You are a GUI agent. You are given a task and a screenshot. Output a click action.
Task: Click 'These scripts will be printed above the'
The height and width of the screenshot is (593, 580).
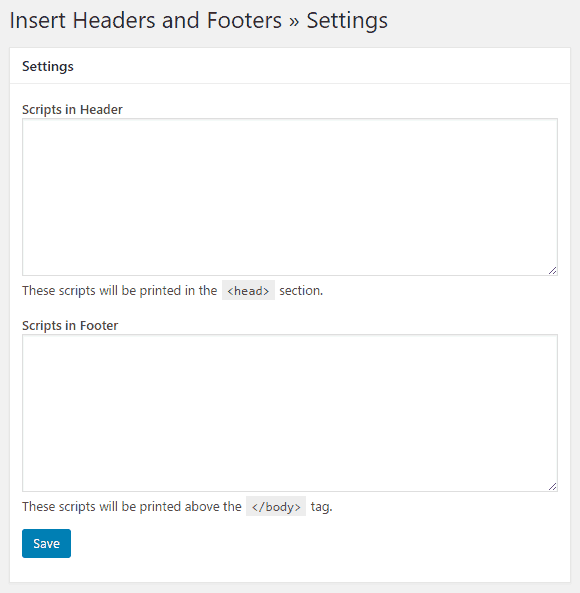pyautogui.click(x=132, y=506)
